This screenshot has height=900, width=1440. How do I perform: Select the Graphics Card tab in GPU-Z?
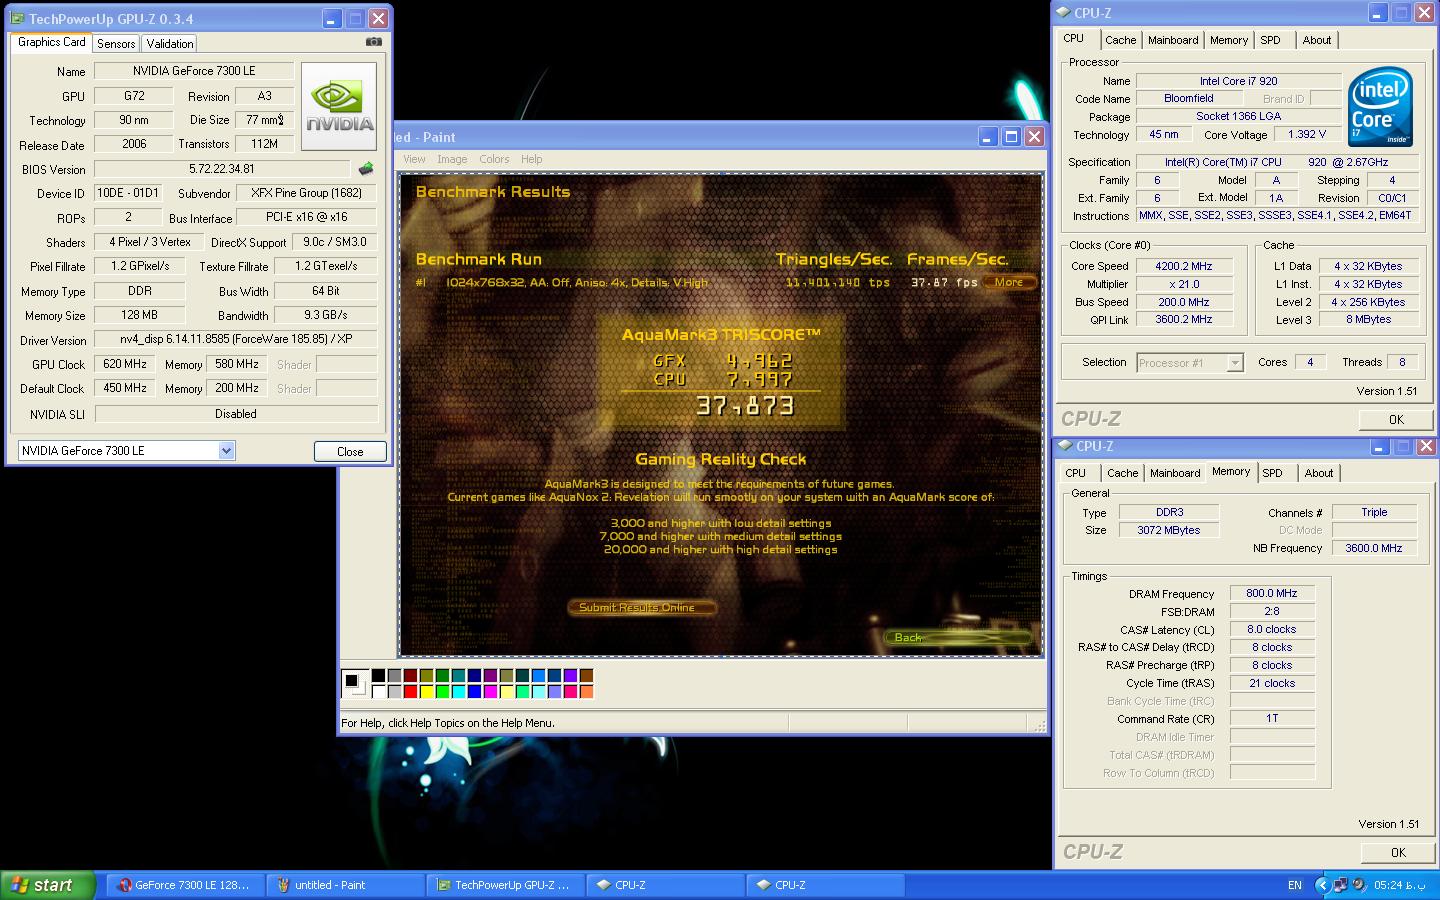point(51,42)
